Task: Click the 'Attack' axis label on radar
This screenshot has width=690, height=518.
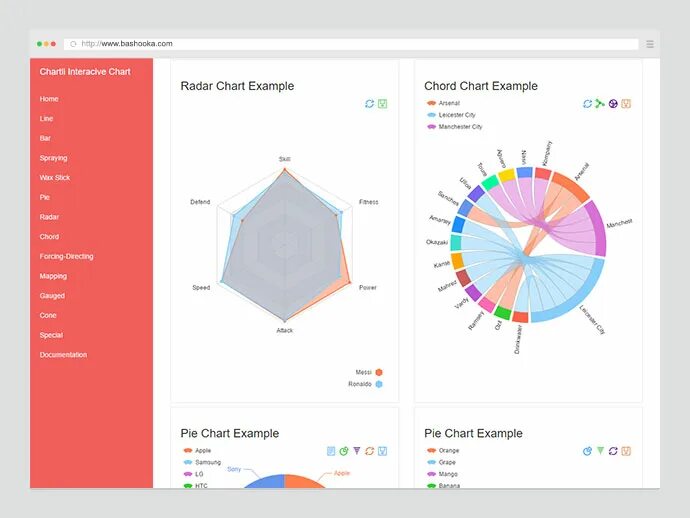Action: pyautogui.click(x=285, y=331)
